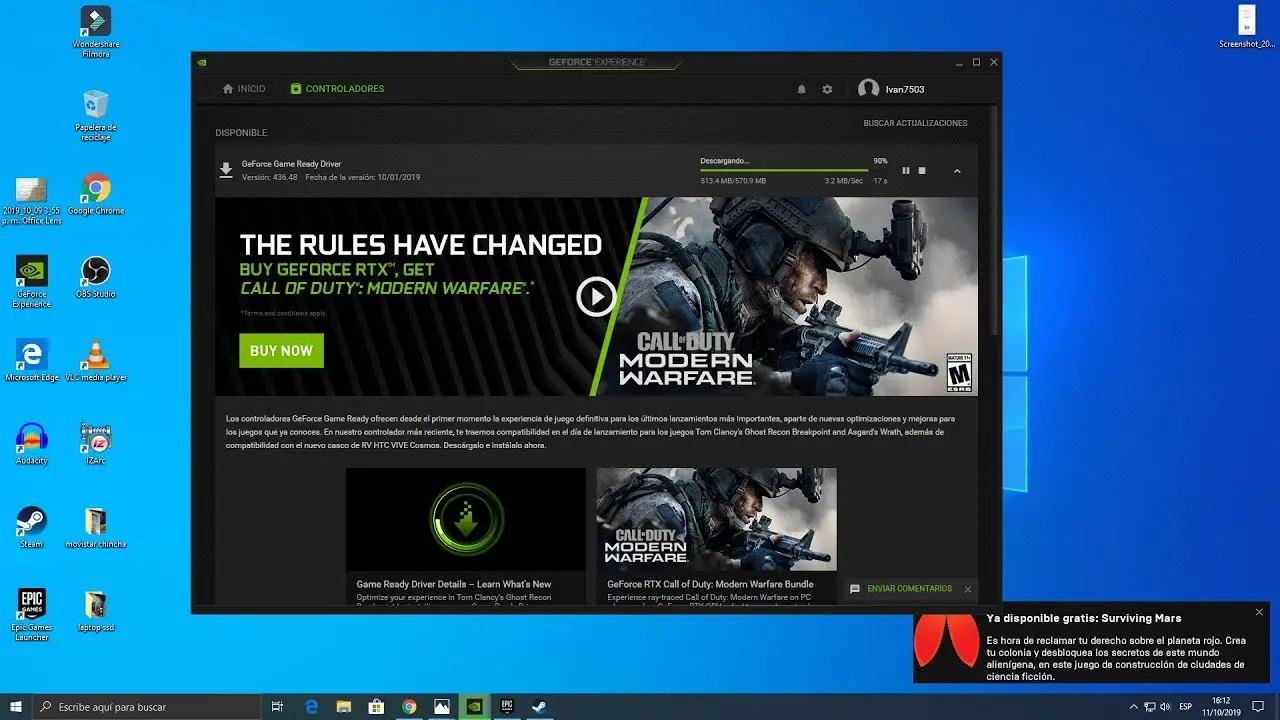Launch OBS Studio from the desktop

click(x=95, y=272)
